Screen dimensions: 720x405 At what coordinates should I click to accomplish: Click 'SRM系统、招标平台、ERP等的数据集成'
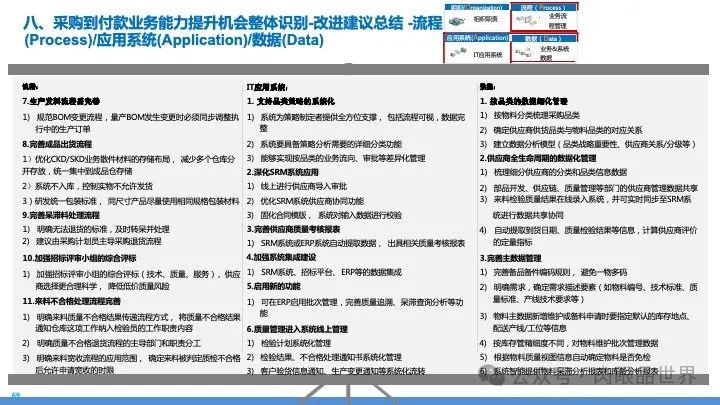331,272
